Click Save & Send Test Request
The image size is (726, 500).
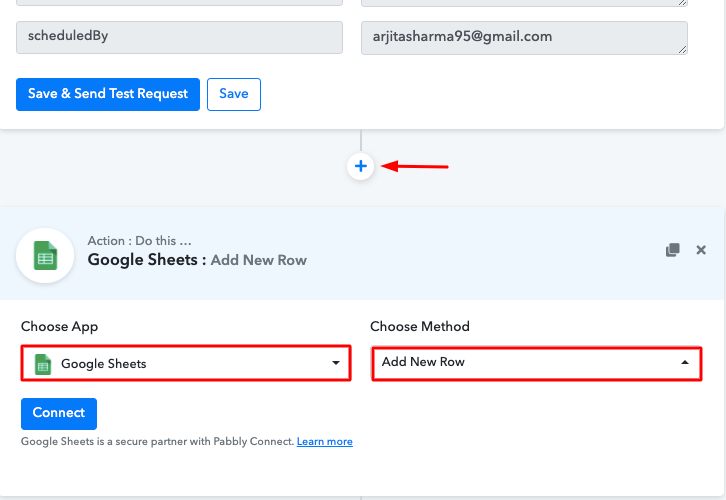point(108,94)
